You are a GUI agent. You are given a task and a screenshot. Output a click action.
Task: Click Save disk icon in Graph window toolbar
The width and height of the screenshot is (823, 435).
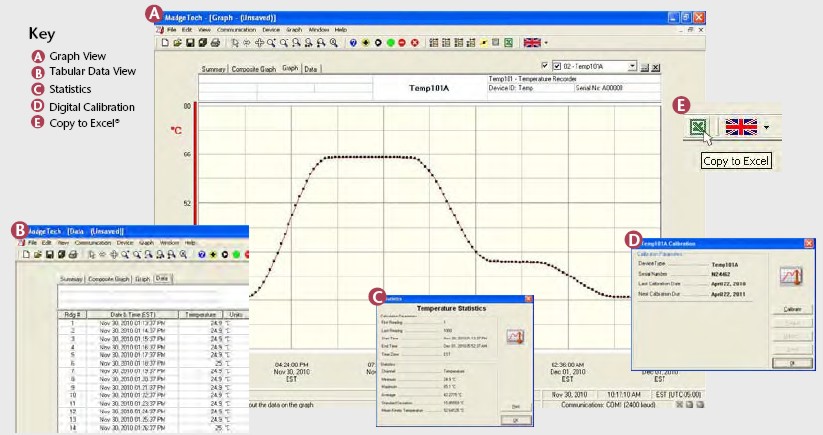pyautogui.click(x=190, y=43)
